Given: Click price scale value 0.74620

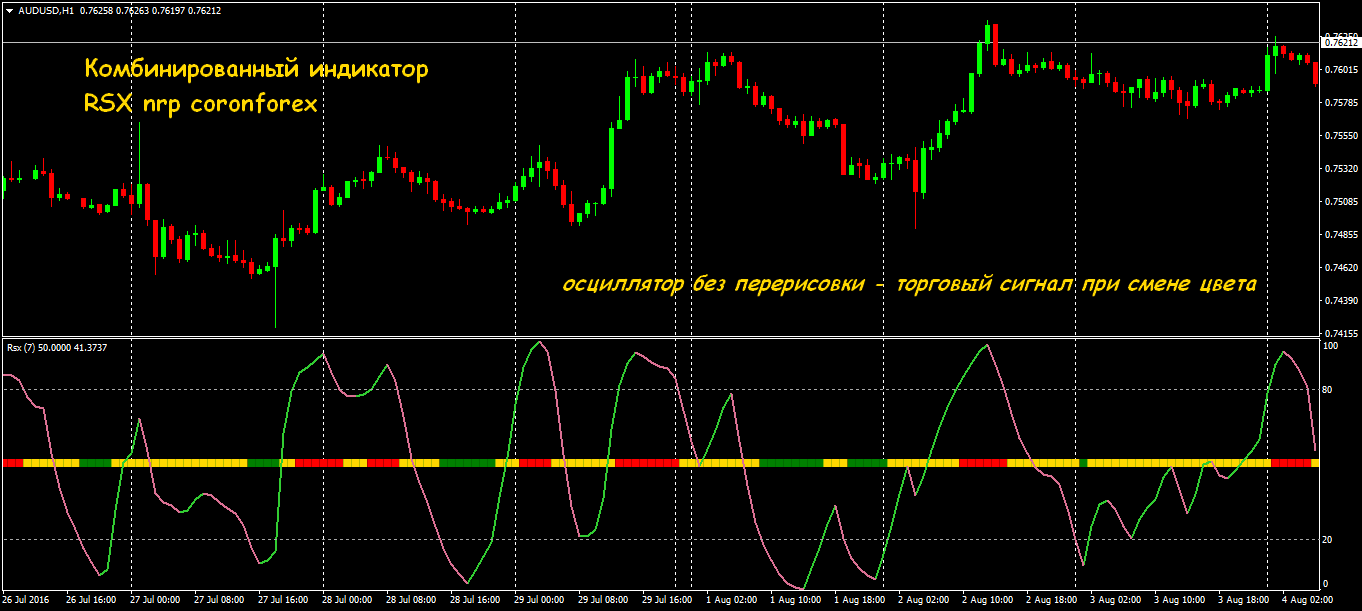Looking at the screenshot, I should click(x=1340, y=267).
